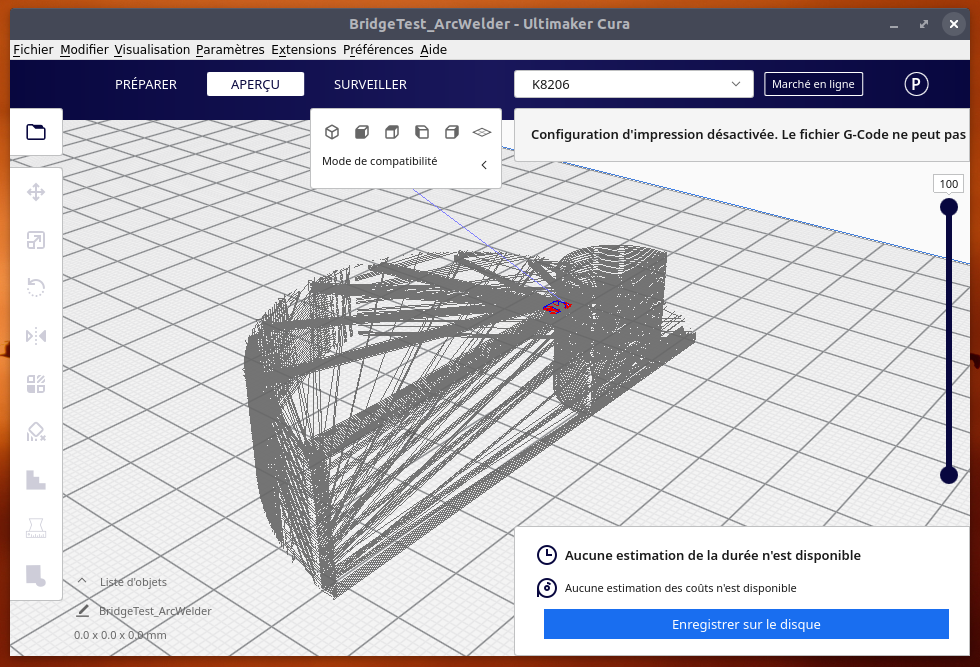Select the Support Blocker tool

(x=36, y=432)
